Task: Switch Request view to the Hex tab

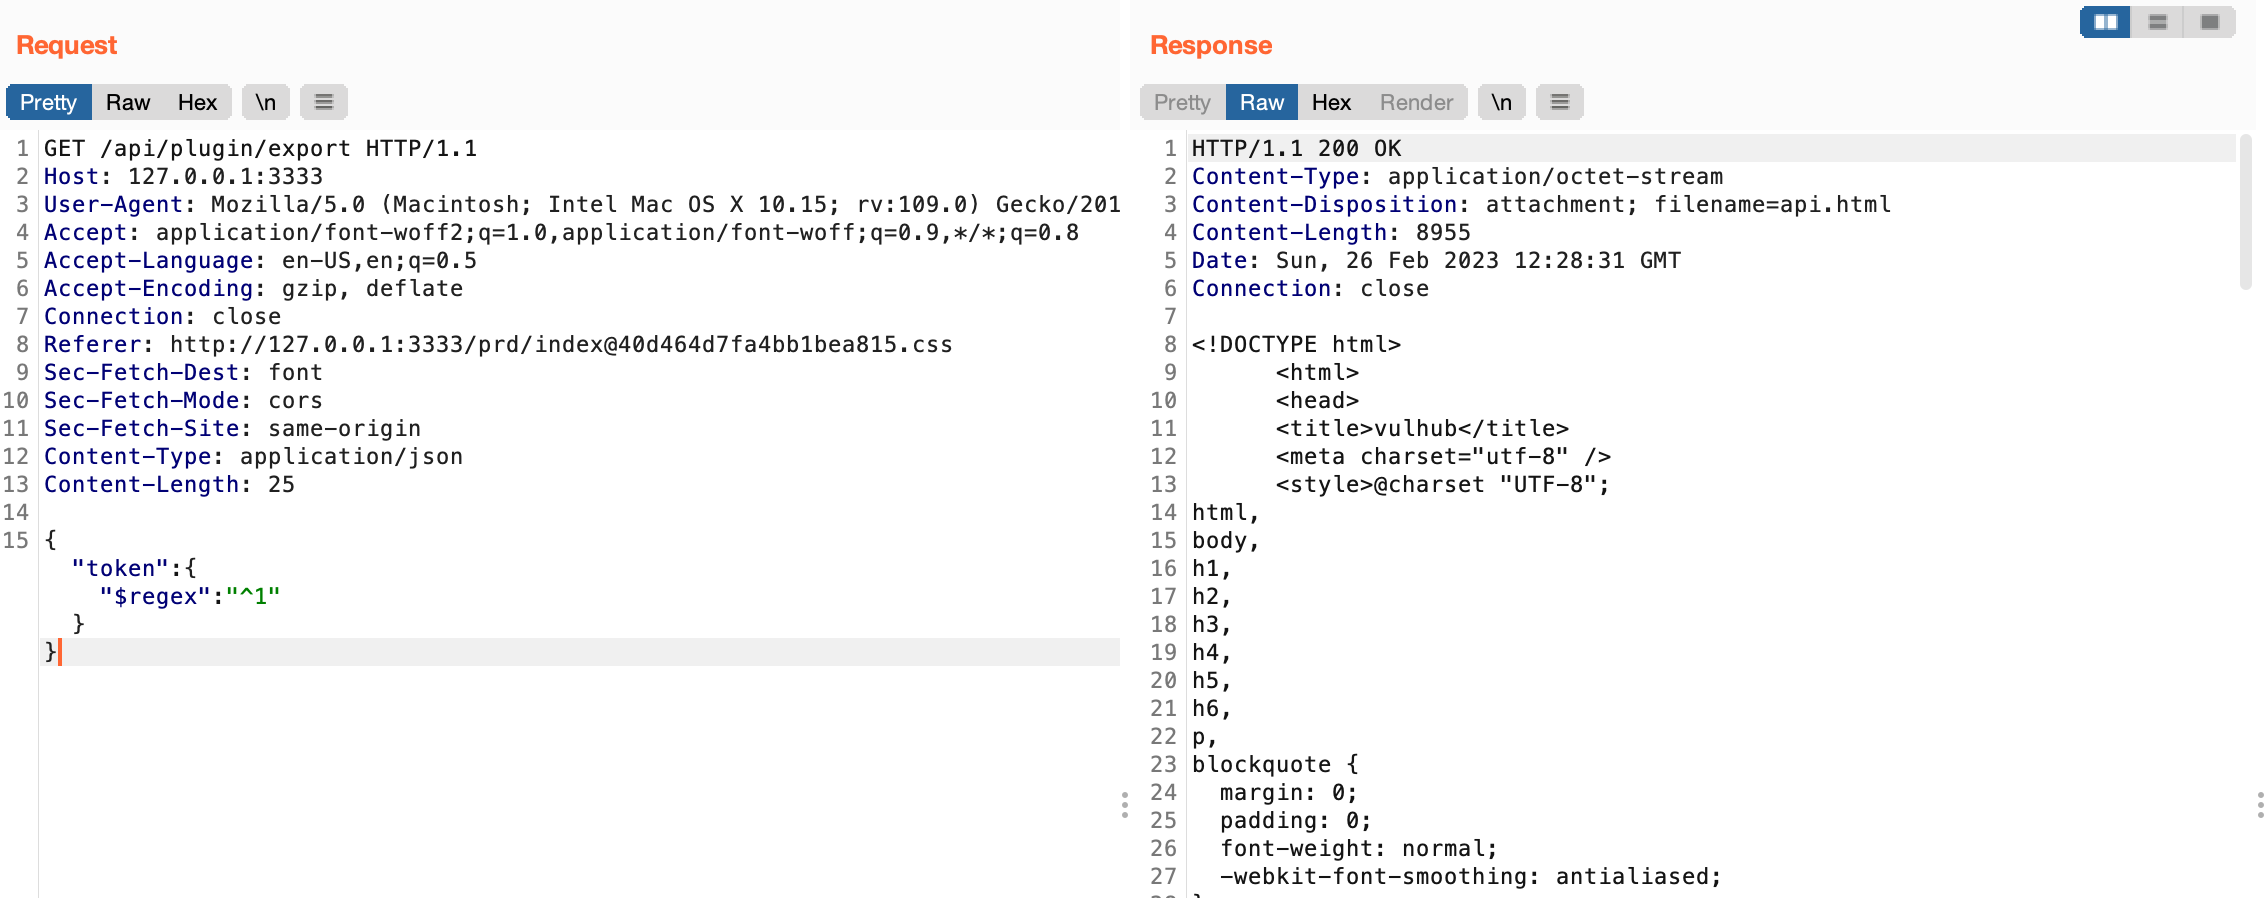Action: (x=197, y=102)
